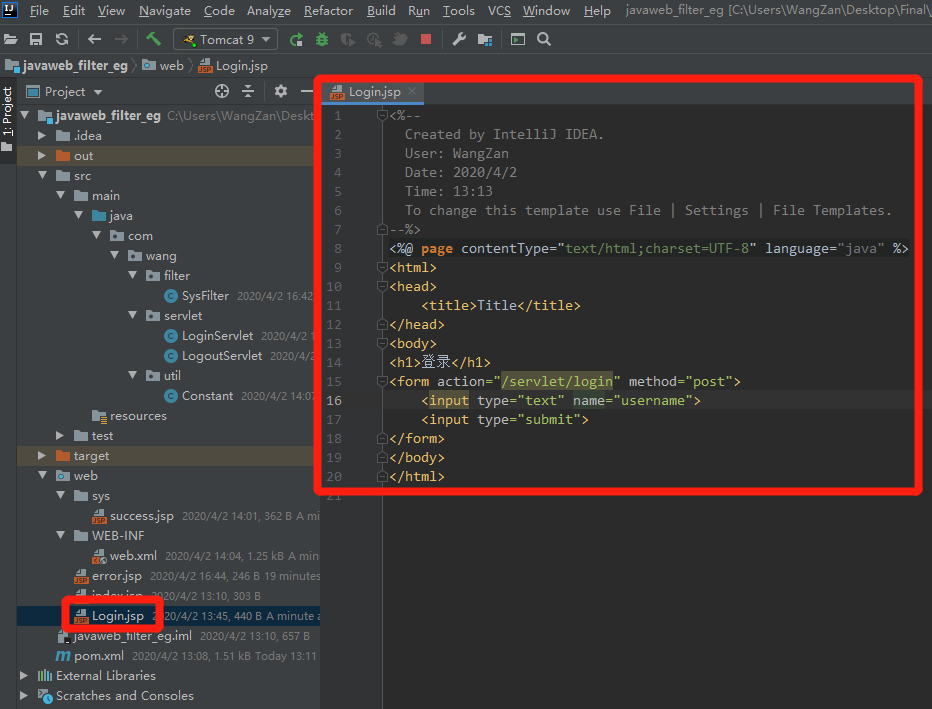The image size is (932, 709).
Task: Click the green Debug bug icon
Action: pyautogui.click(x=322, y=40)
